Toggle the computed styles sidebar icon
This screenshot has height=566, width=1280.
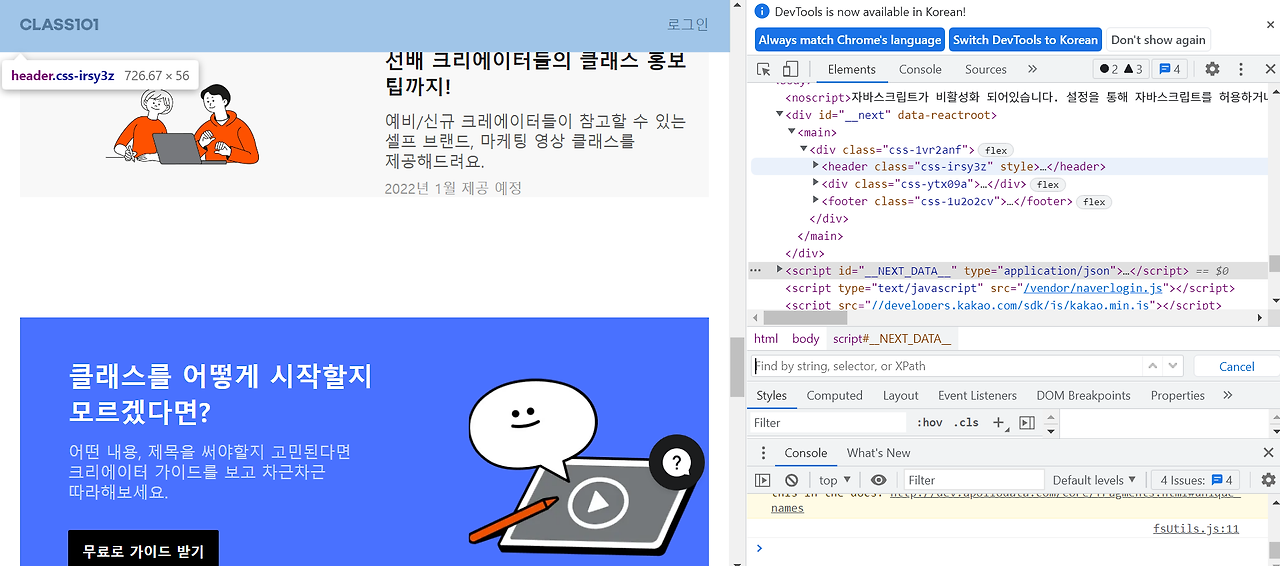click(x=1026, y=423)
